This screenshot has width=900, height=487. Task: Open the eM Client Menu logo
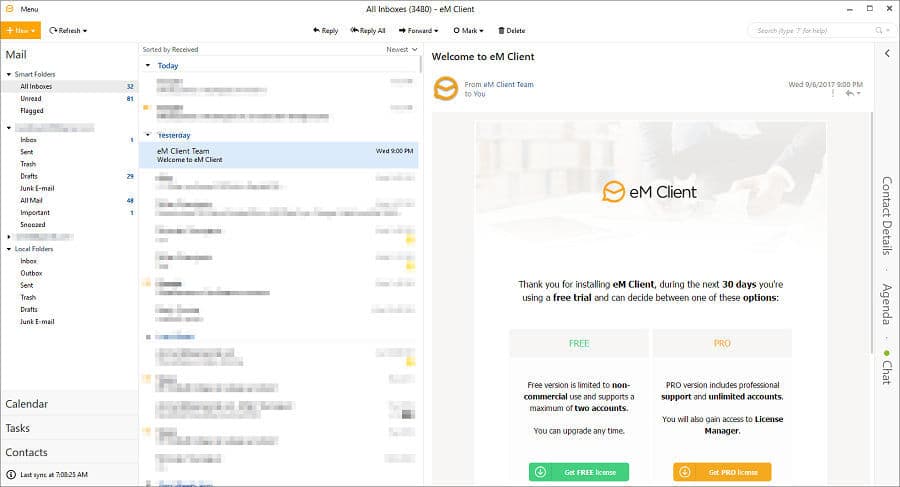[x=9, y=9]
